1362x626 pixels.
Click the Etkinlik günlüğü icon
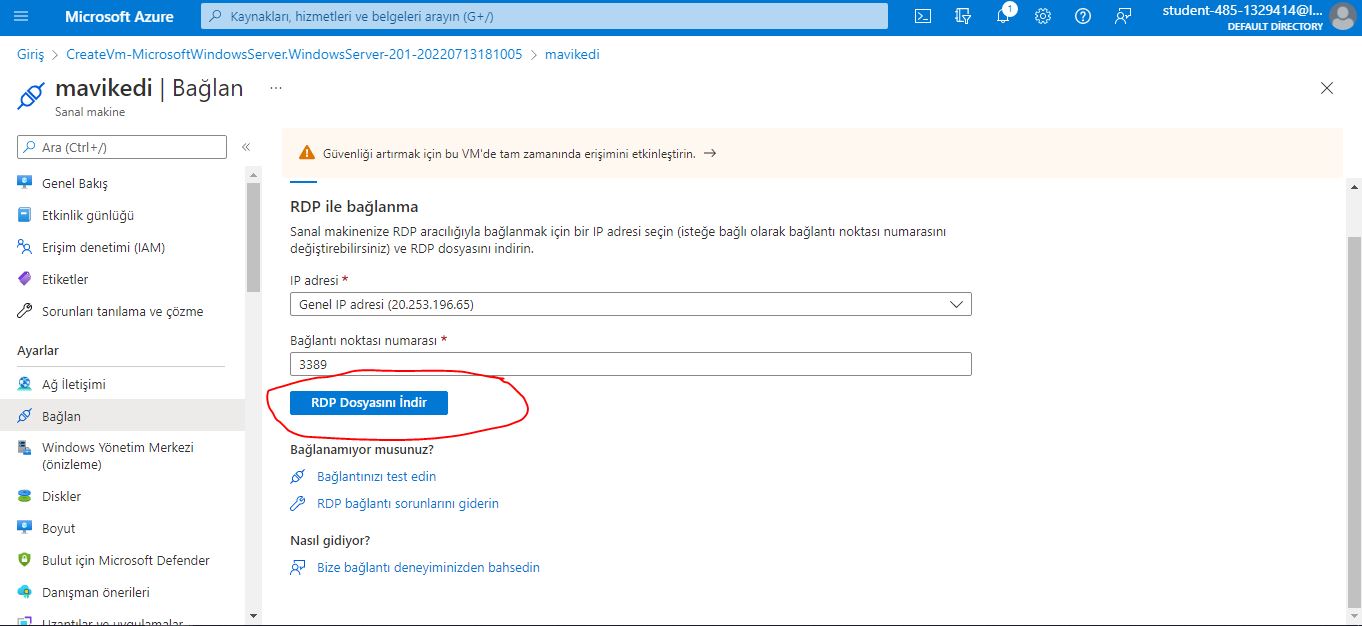pyautogui.click(x=25, y=215)
